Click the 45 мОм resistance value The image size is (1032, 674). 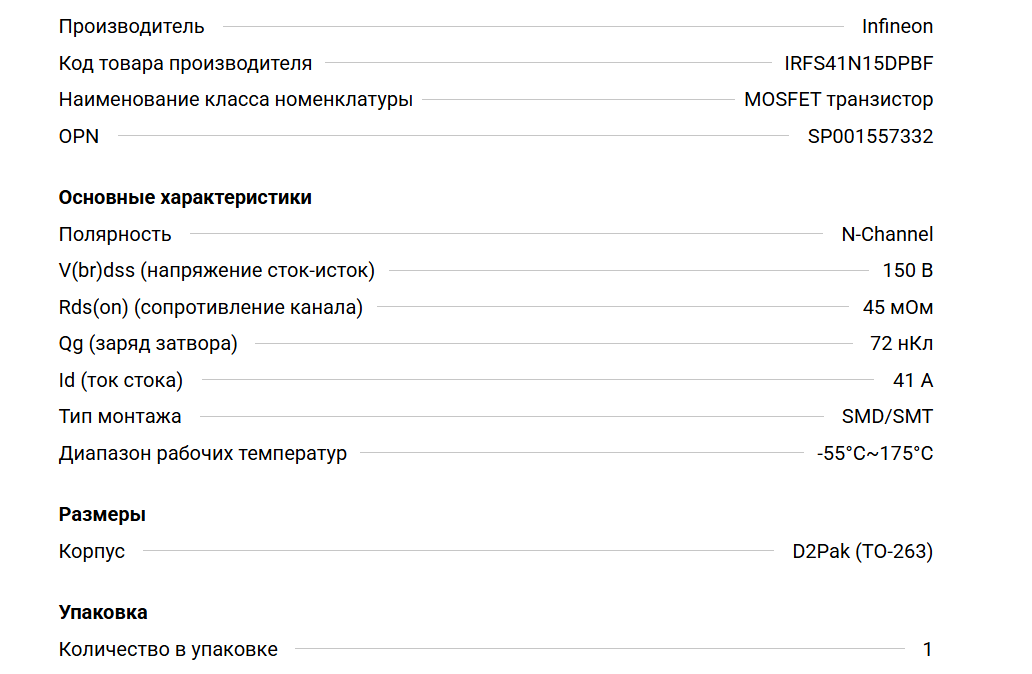pyautogui.click(x=898, y=308)
